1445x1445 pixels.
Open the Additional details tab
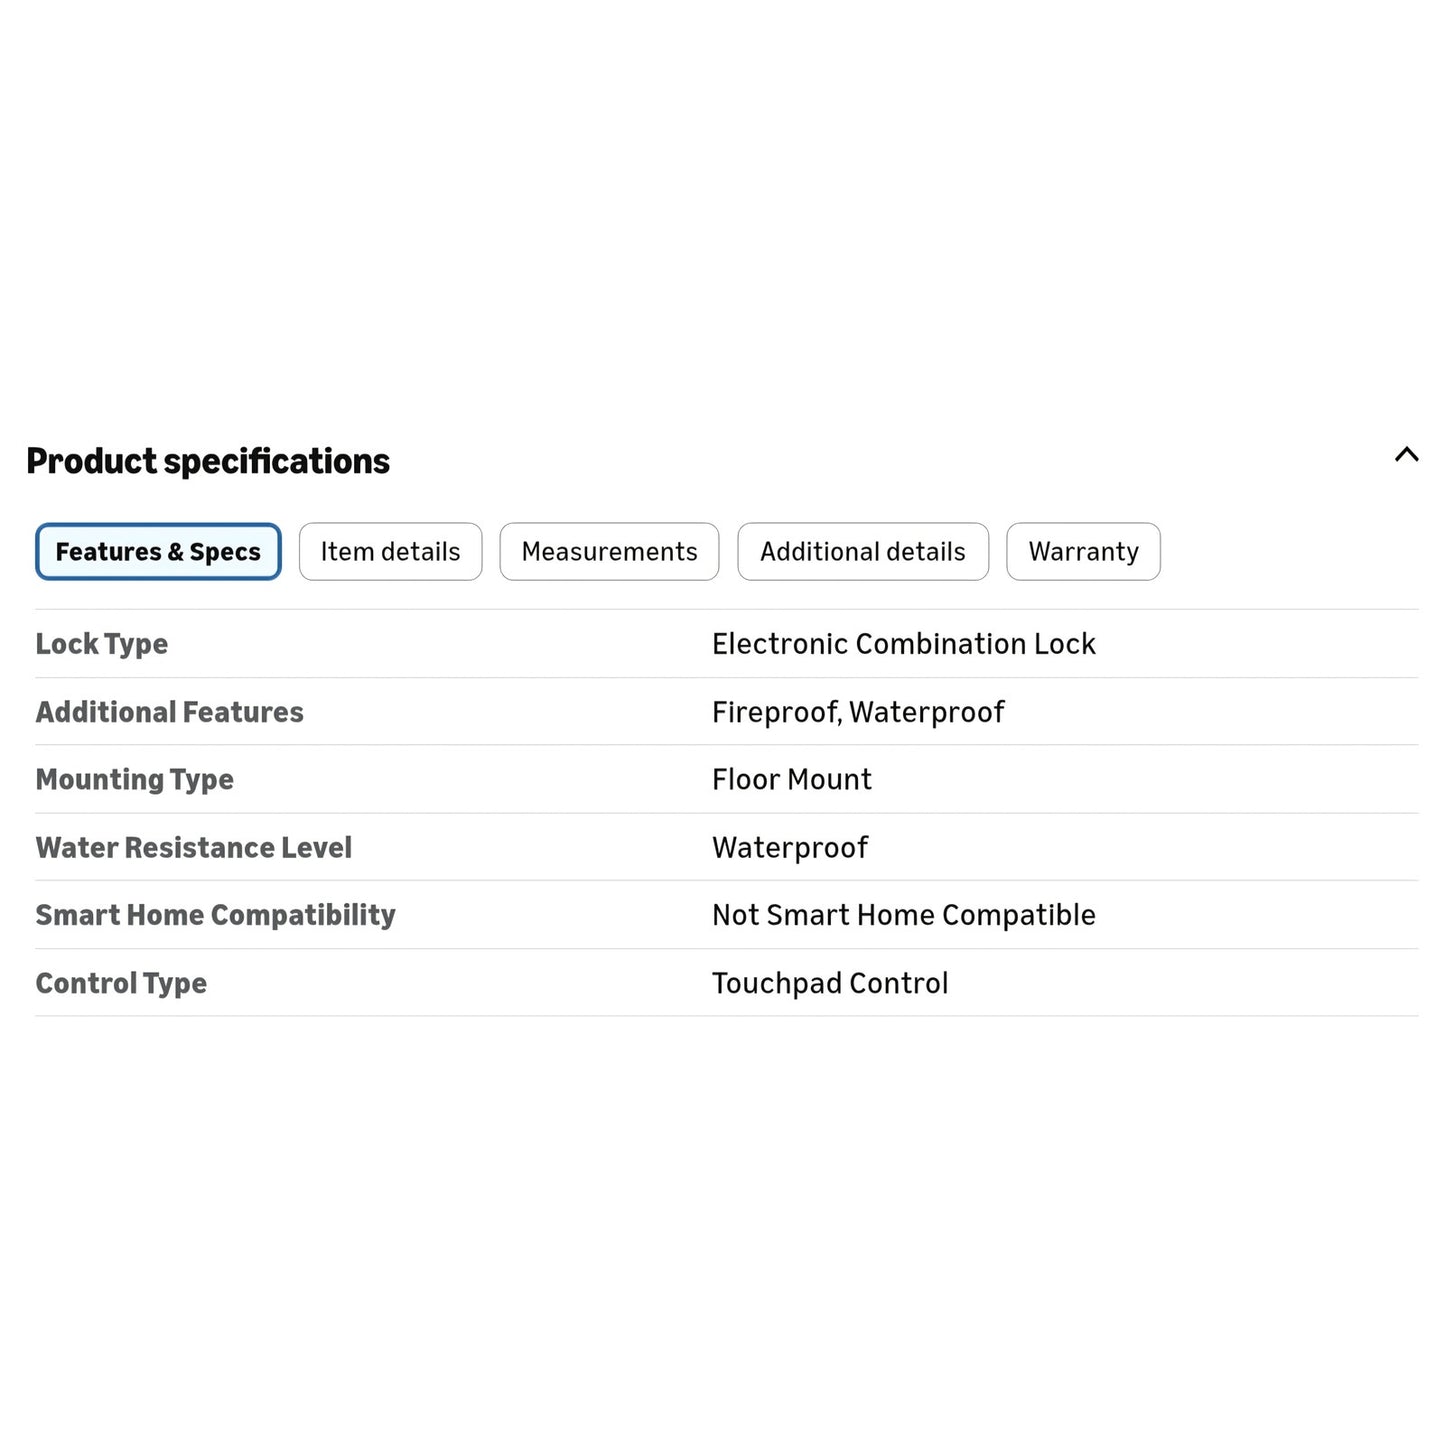(863, 552)
